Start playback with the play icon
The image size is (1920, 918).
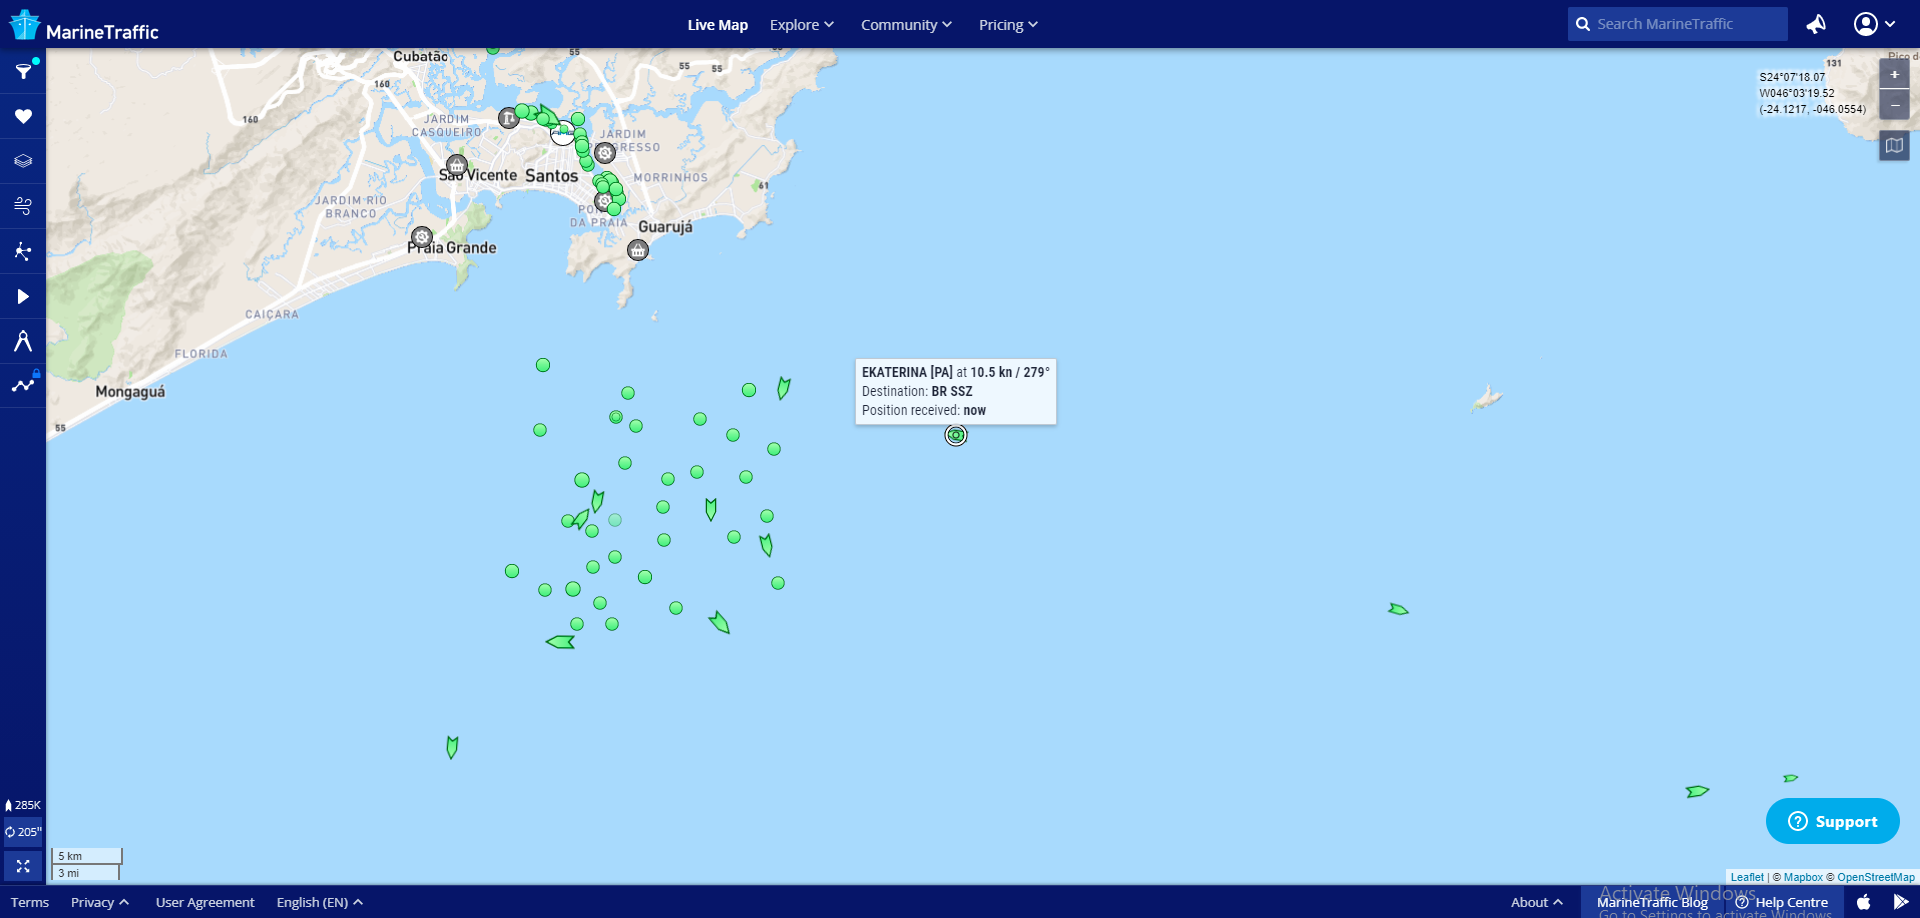(x=23, y=296)
